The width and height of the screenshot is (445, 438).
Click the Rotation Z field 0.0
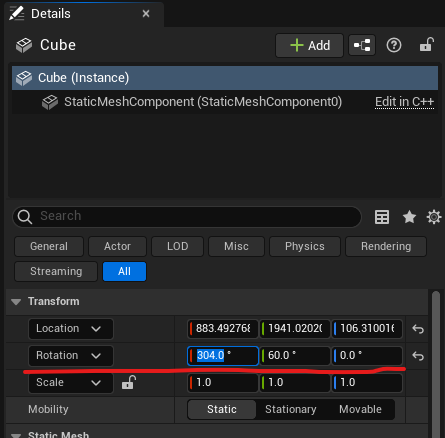pos(367,356)
